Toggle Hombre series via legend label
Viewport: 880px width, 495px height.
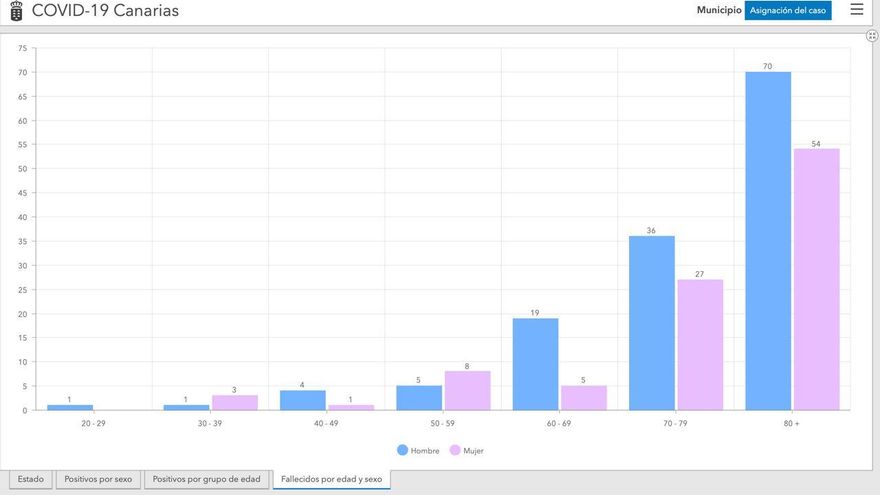pyautogui.click(x=425, y=451)
